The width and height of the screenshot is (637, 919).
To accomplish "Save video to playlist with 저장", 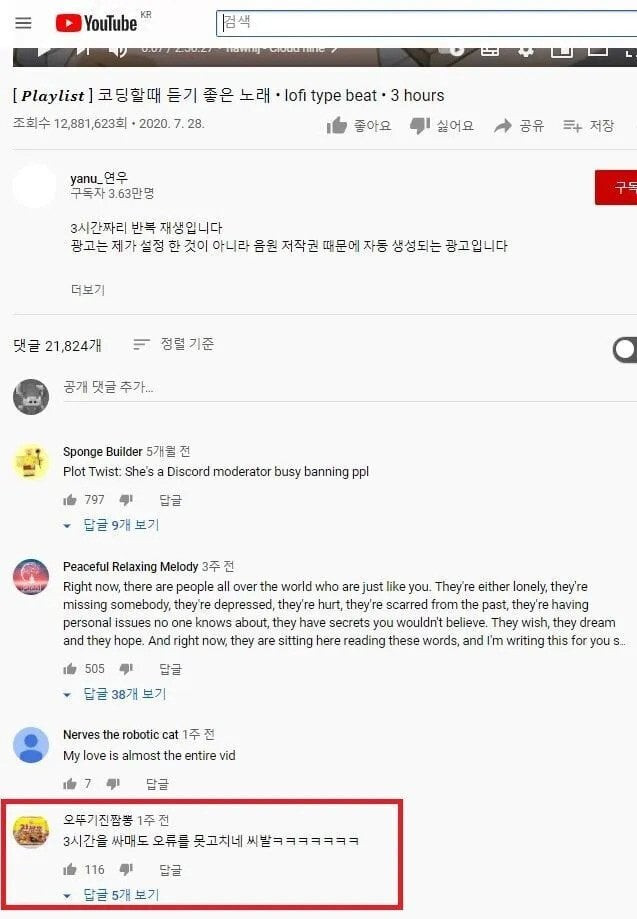I will [588, 125].
